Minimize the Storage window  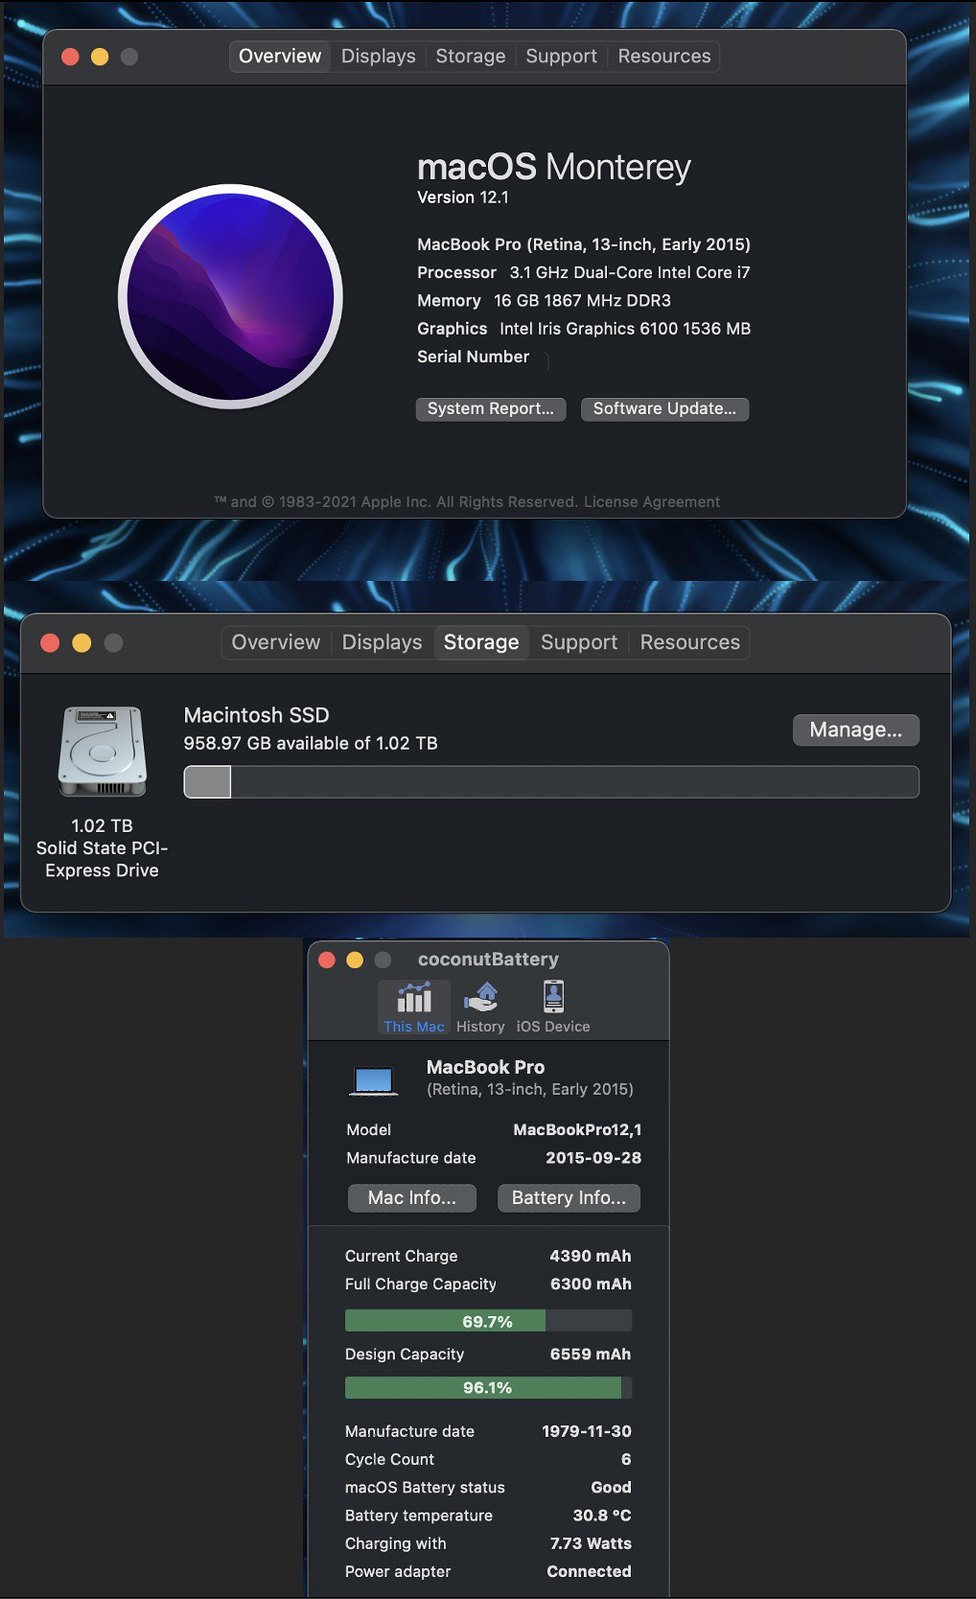tap(82, 643)
